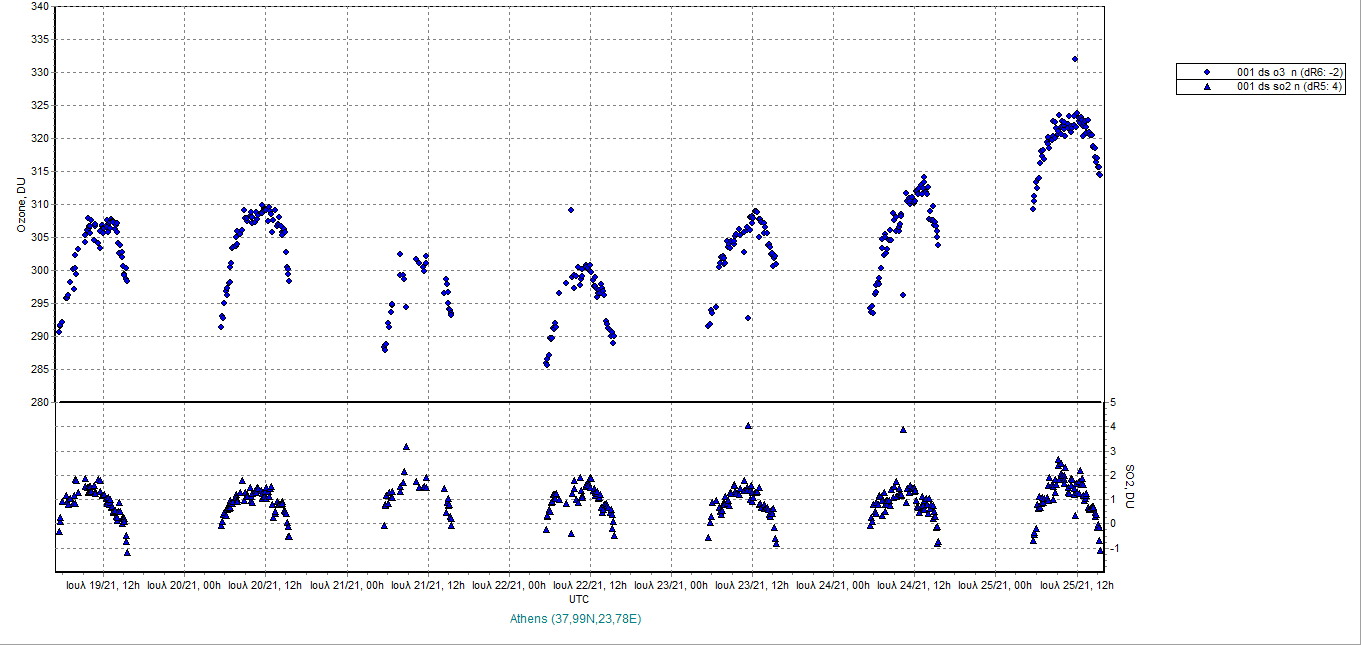This screenshot has width=1361, height=645.
Task: Click the -1 tick label on the SO2 axis
Action: point(1114,548)
